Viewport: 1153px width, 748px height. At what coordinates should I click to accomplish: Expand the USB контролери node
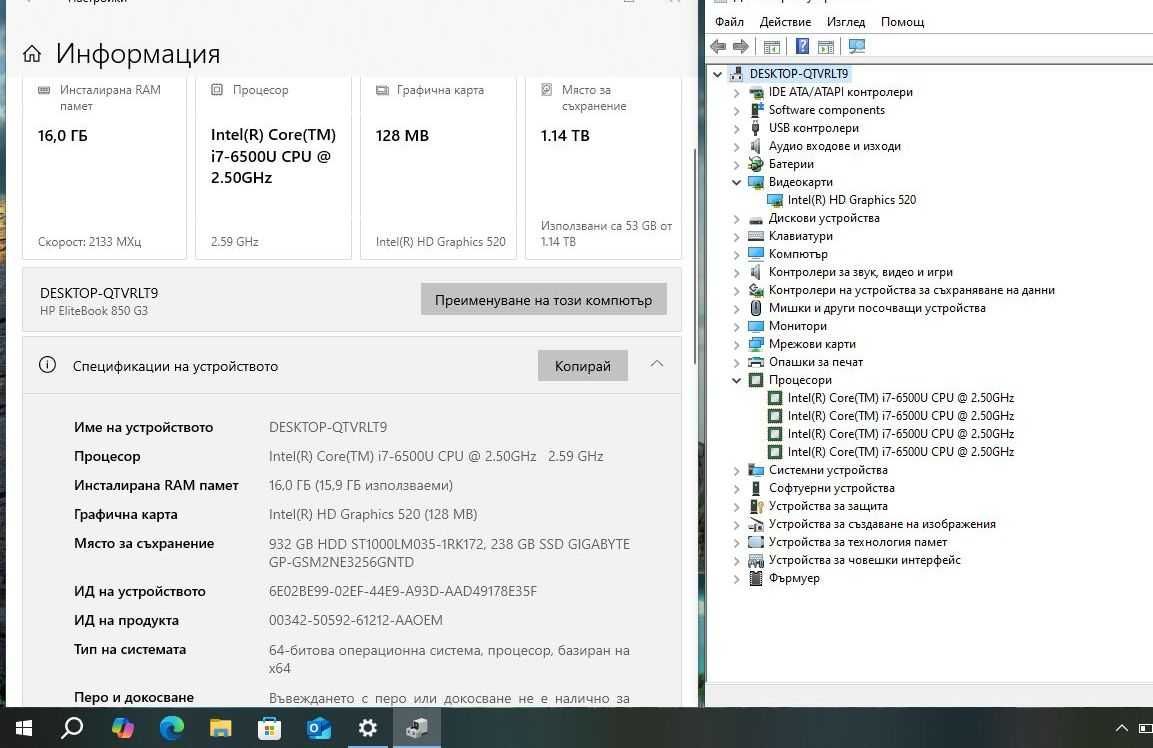736,128
